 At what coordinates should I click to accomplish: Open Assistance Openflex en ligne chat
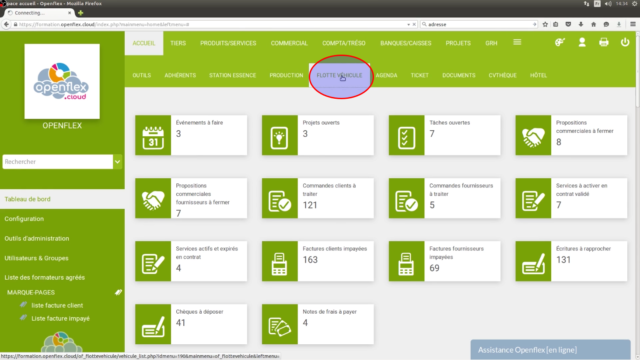click(x=551, y=350)
